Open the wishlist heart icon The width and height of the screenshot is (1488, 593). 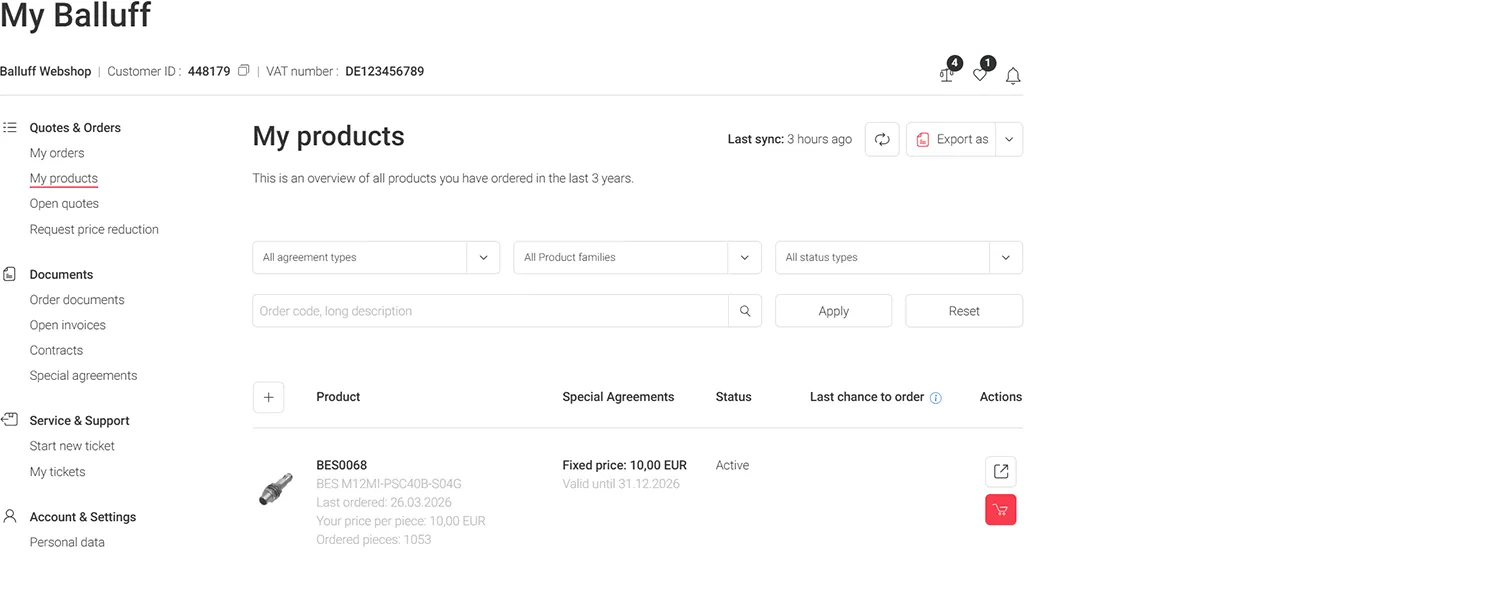(980, 75)
